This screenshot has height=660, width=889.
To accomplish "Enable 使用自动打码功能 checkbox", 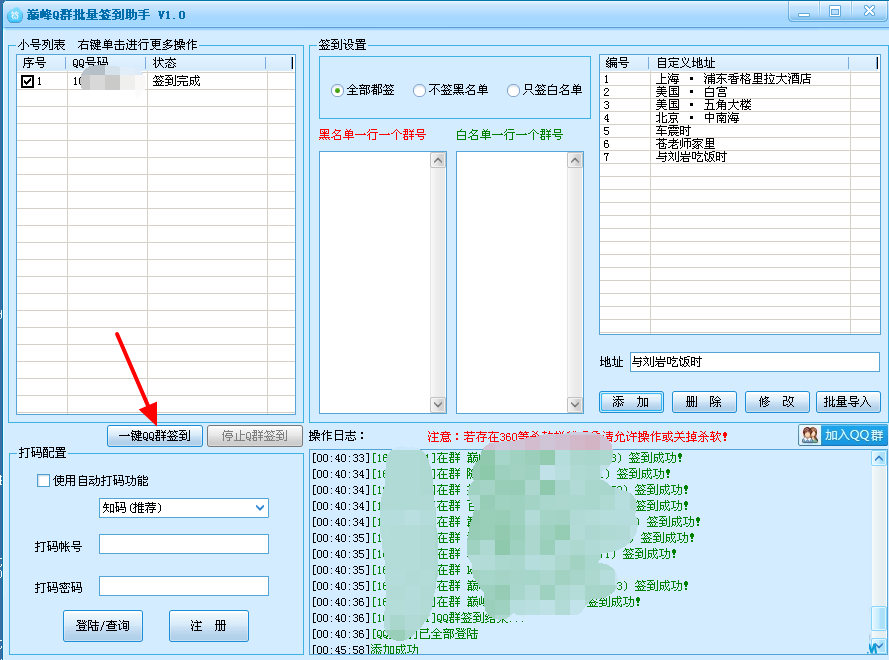I will (x=43, y=481).
